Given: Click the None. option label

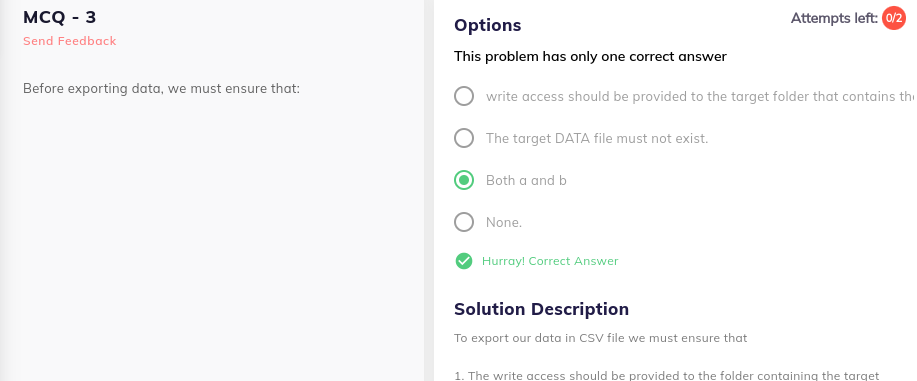Looking at the screenshot, I should 504,222.
